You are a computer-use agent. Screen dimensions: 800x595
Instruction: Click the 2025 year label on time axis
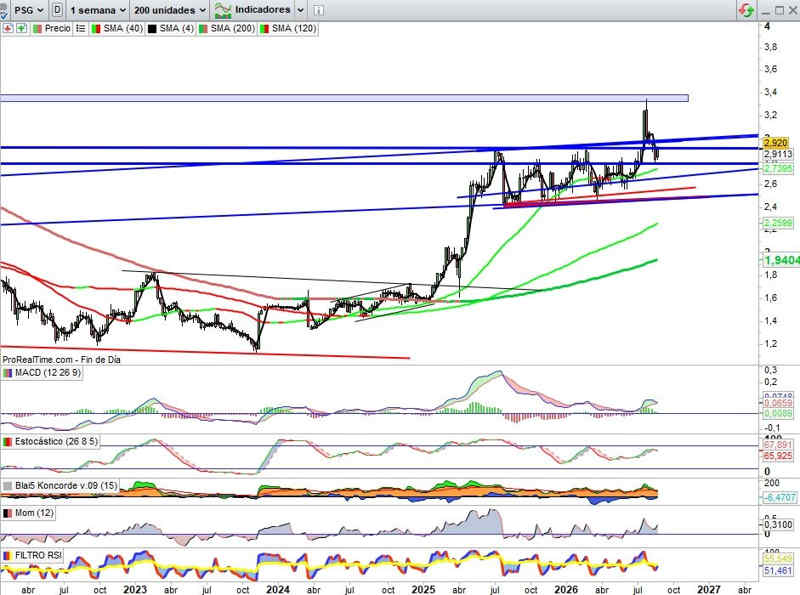[x=423, y=589]
